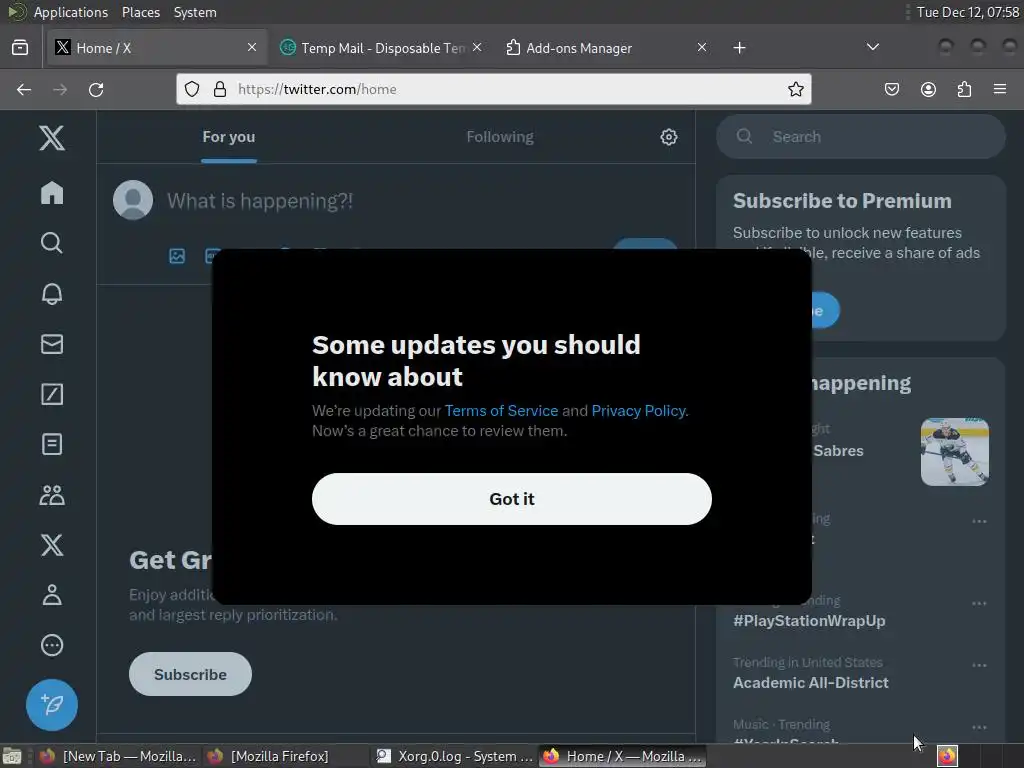This screenshot has height=768, width=1024.
Task: Expand the list all tabs chevron
Action: (x=872, y=47)
